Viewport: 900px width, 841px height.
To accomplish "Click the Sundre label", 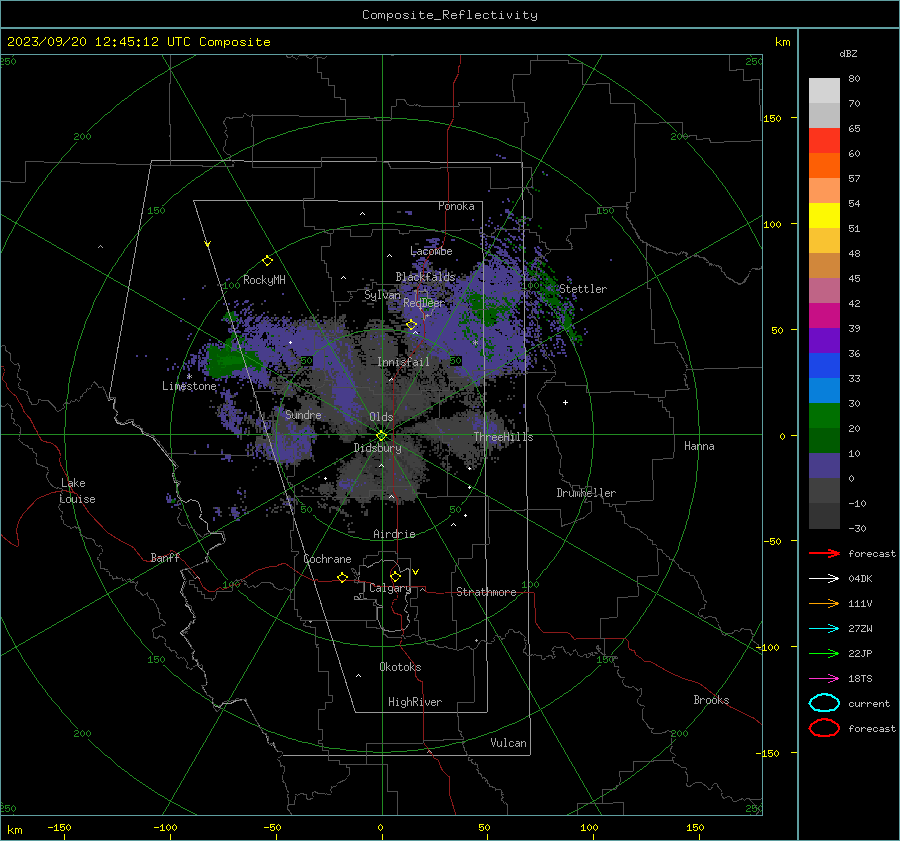I will tap(303, 415).
